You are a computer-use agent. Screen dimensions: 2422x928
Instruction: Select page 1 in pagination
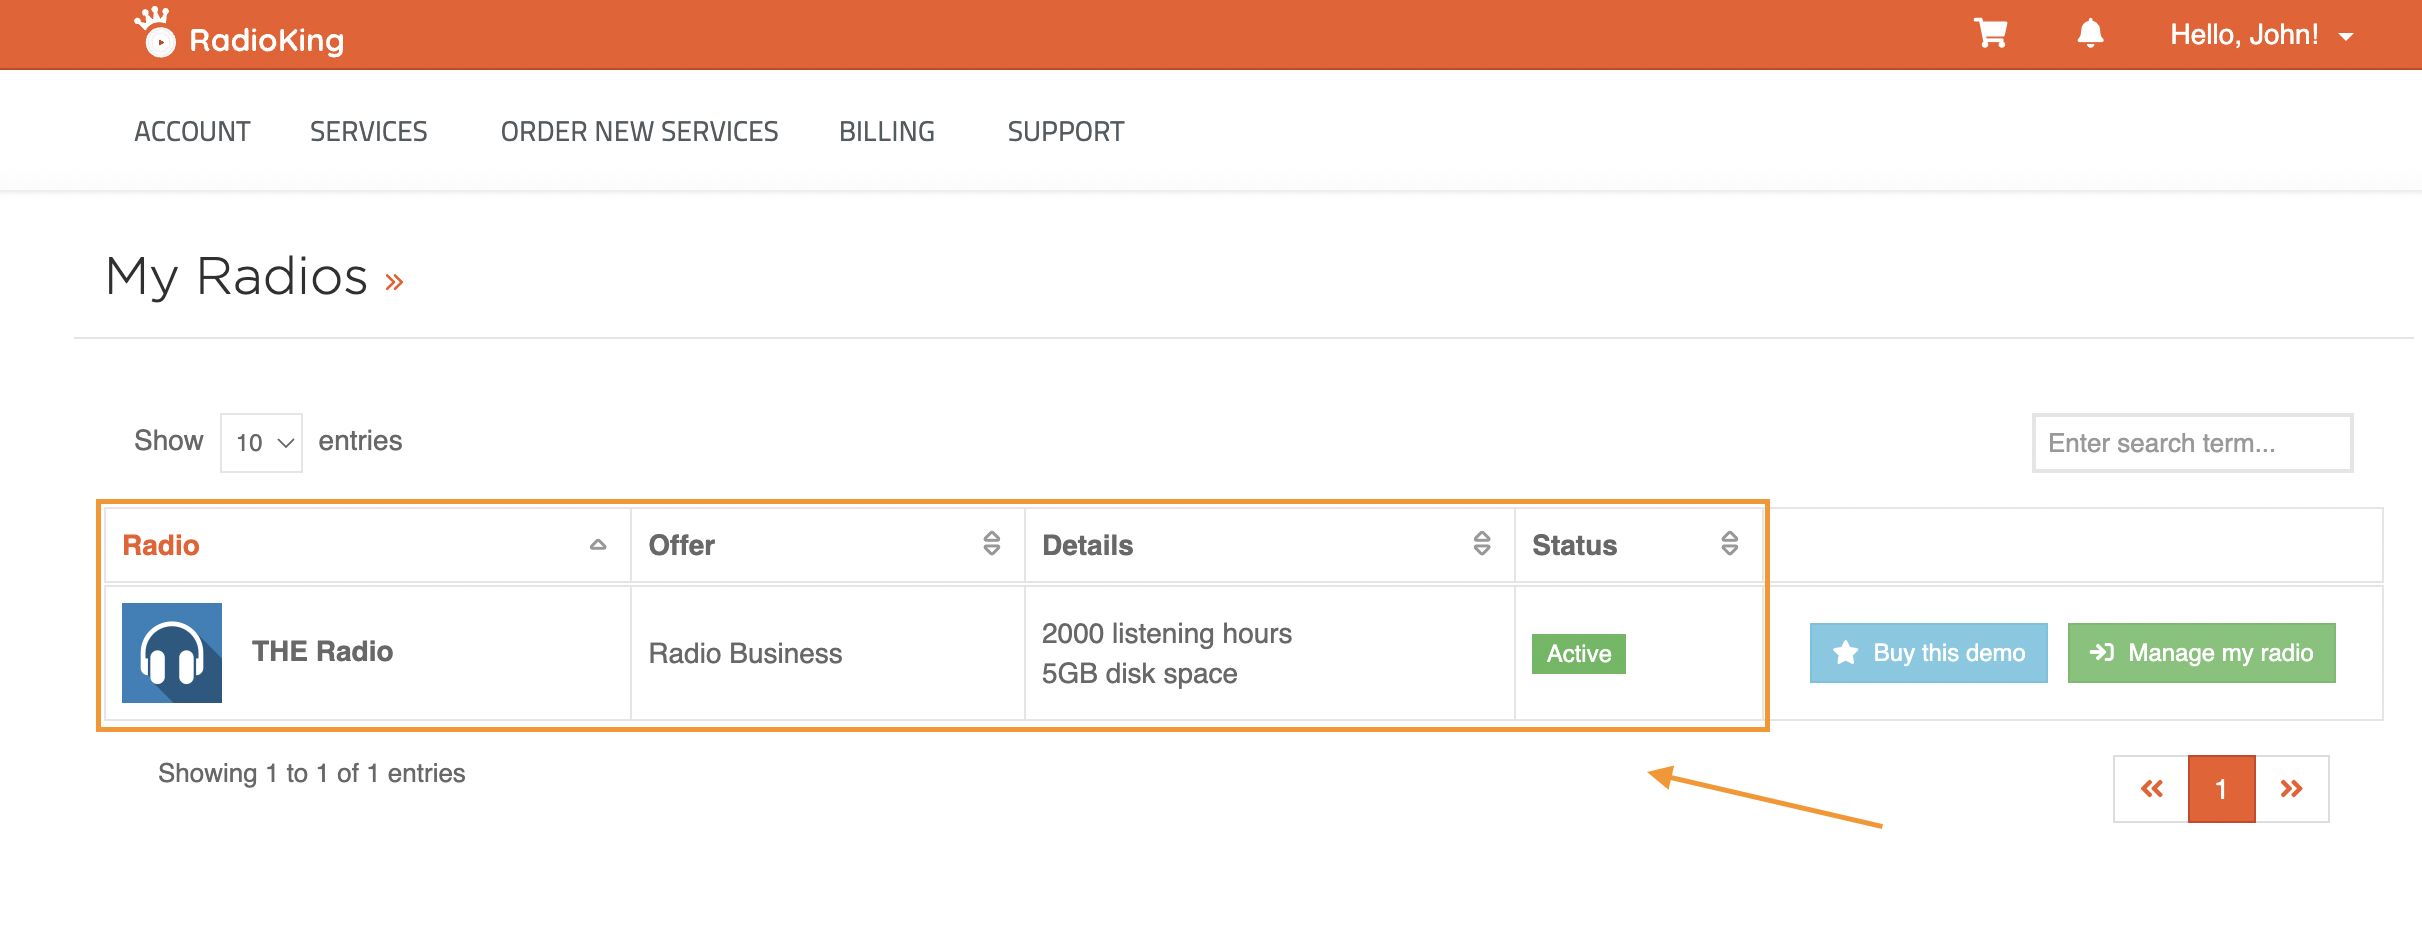click(2221, 789)
